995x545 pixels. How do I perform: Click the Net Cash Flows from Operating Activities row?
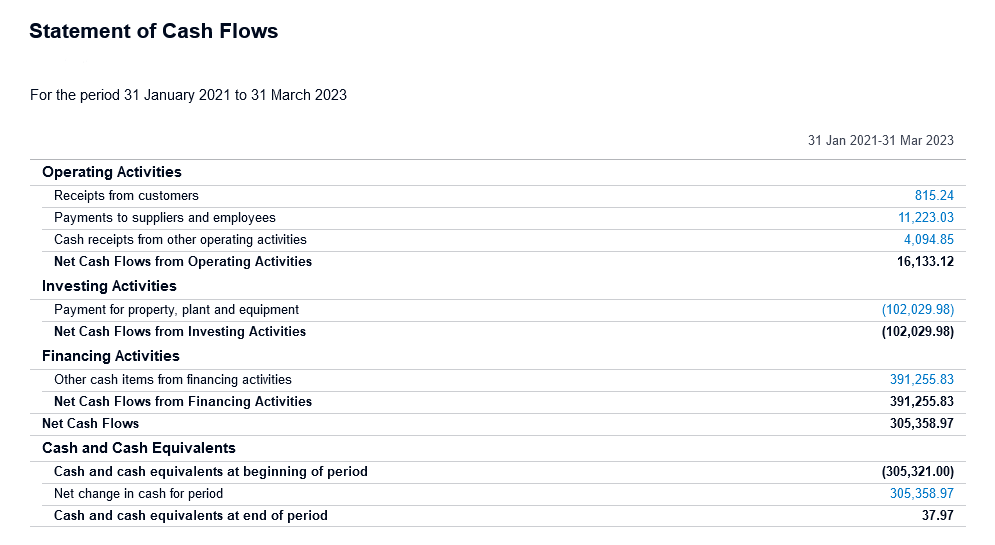point(498,262)
